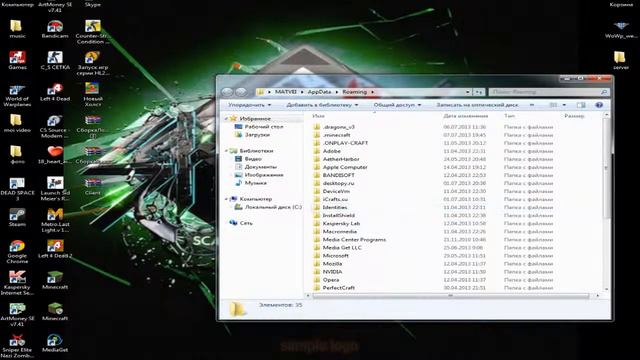This screenshot has height=360, width=640.
Task: Click the Explorer help question-mark icon
Action: pyautogui.click(x=599, y=105)
